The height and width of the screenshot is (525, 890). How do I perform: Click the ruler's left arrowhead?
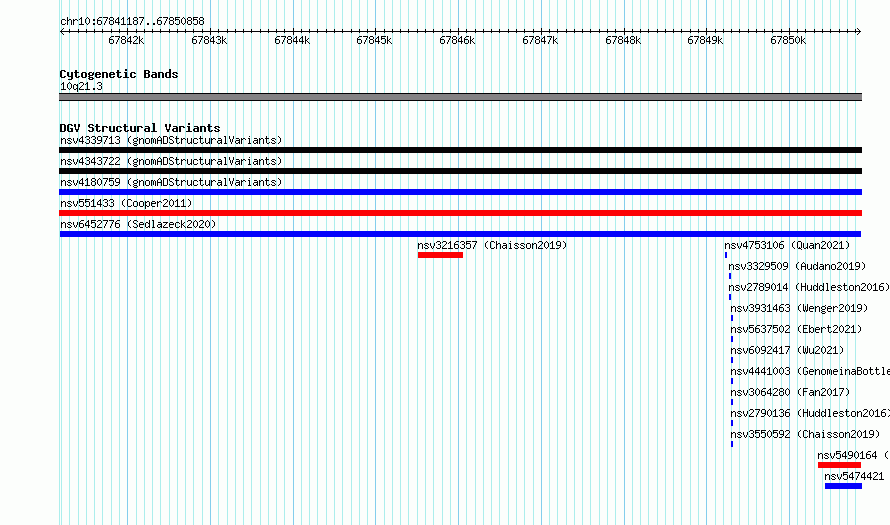pyautogui.click(x=62, y=32)
